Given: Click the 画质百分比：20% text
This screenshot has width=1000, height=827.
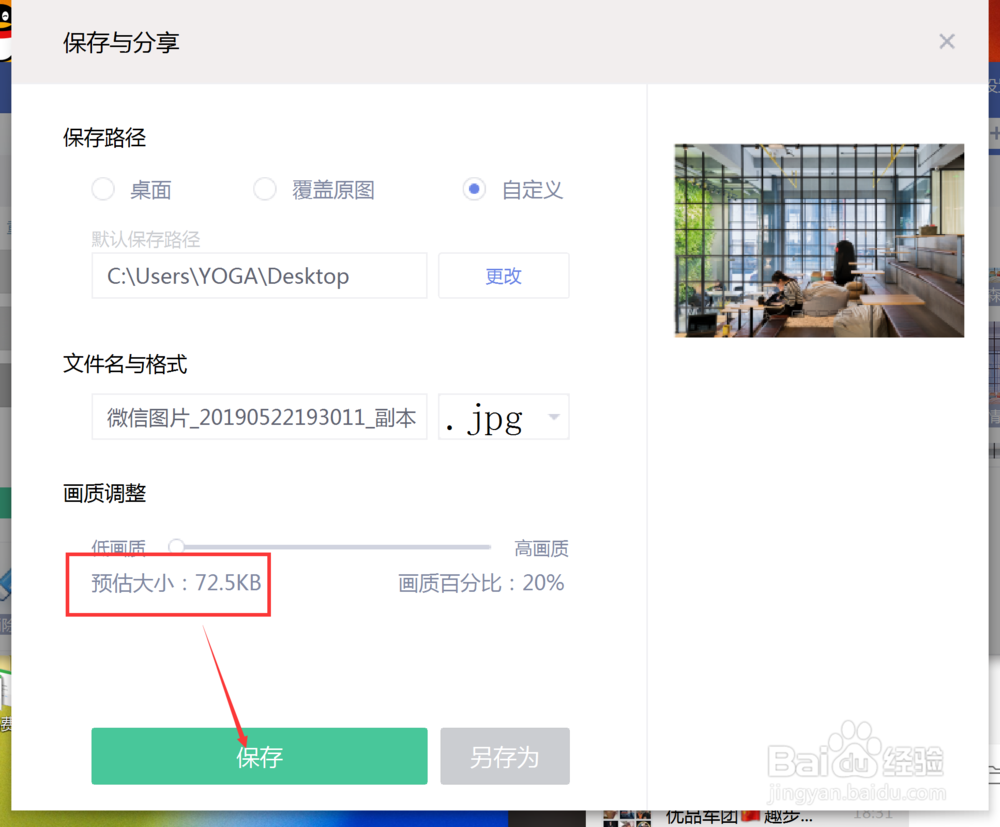Looking at the screenshot, I should click(x=482, y=583).
